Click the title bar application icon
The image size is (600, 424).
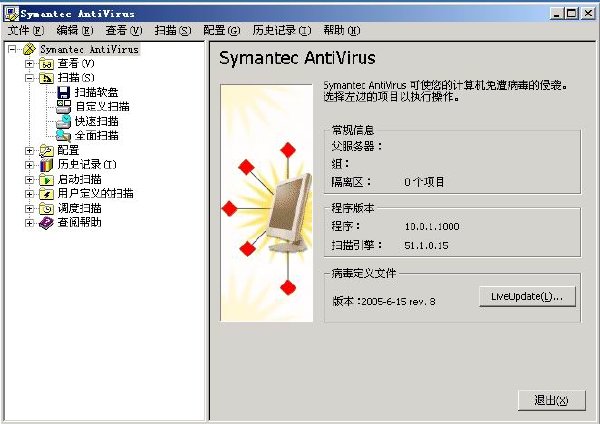(x=11, y=14)
